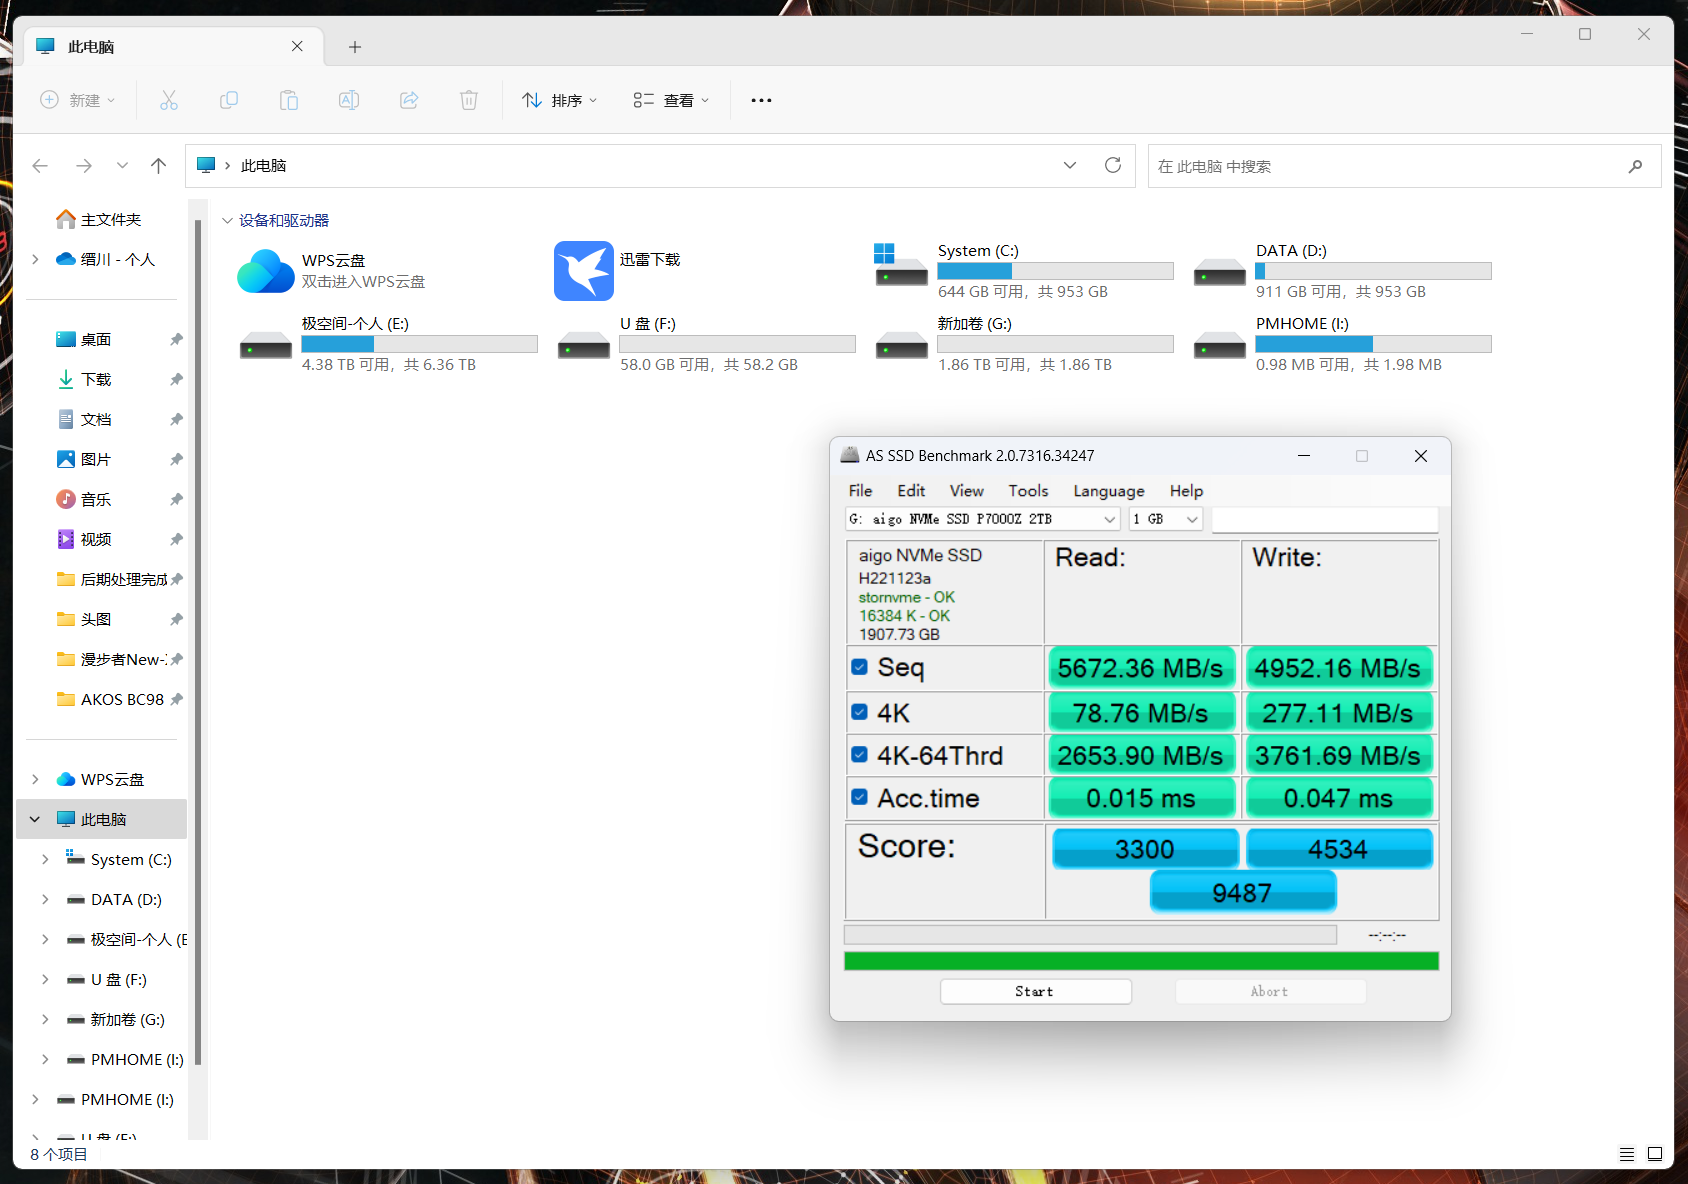1688x1184 pixels.
Task: Click the Share icon in toolbar
Action: coord(409,100)
